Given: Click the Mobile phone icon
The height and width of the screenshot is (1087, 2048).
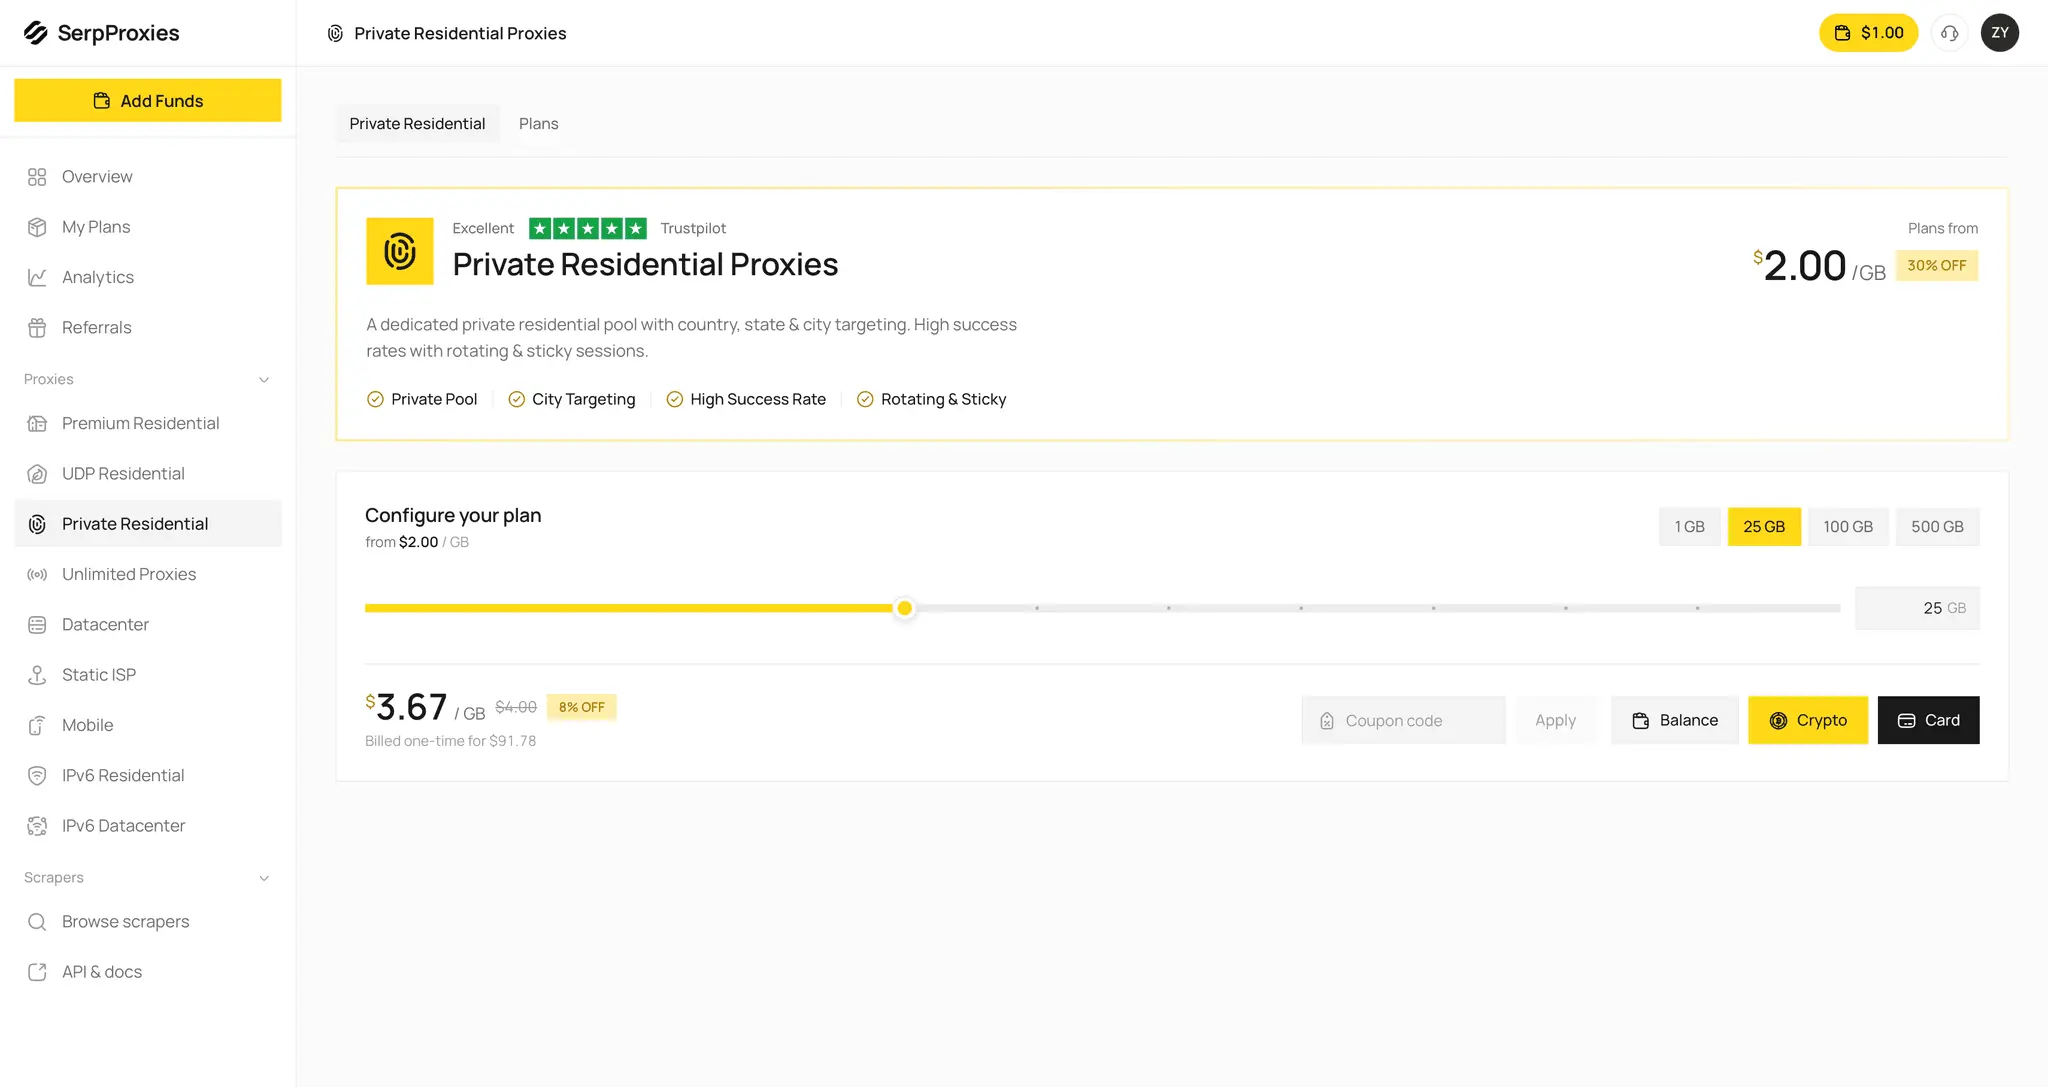Looking at the screenshot, I should tap(37, 725).
